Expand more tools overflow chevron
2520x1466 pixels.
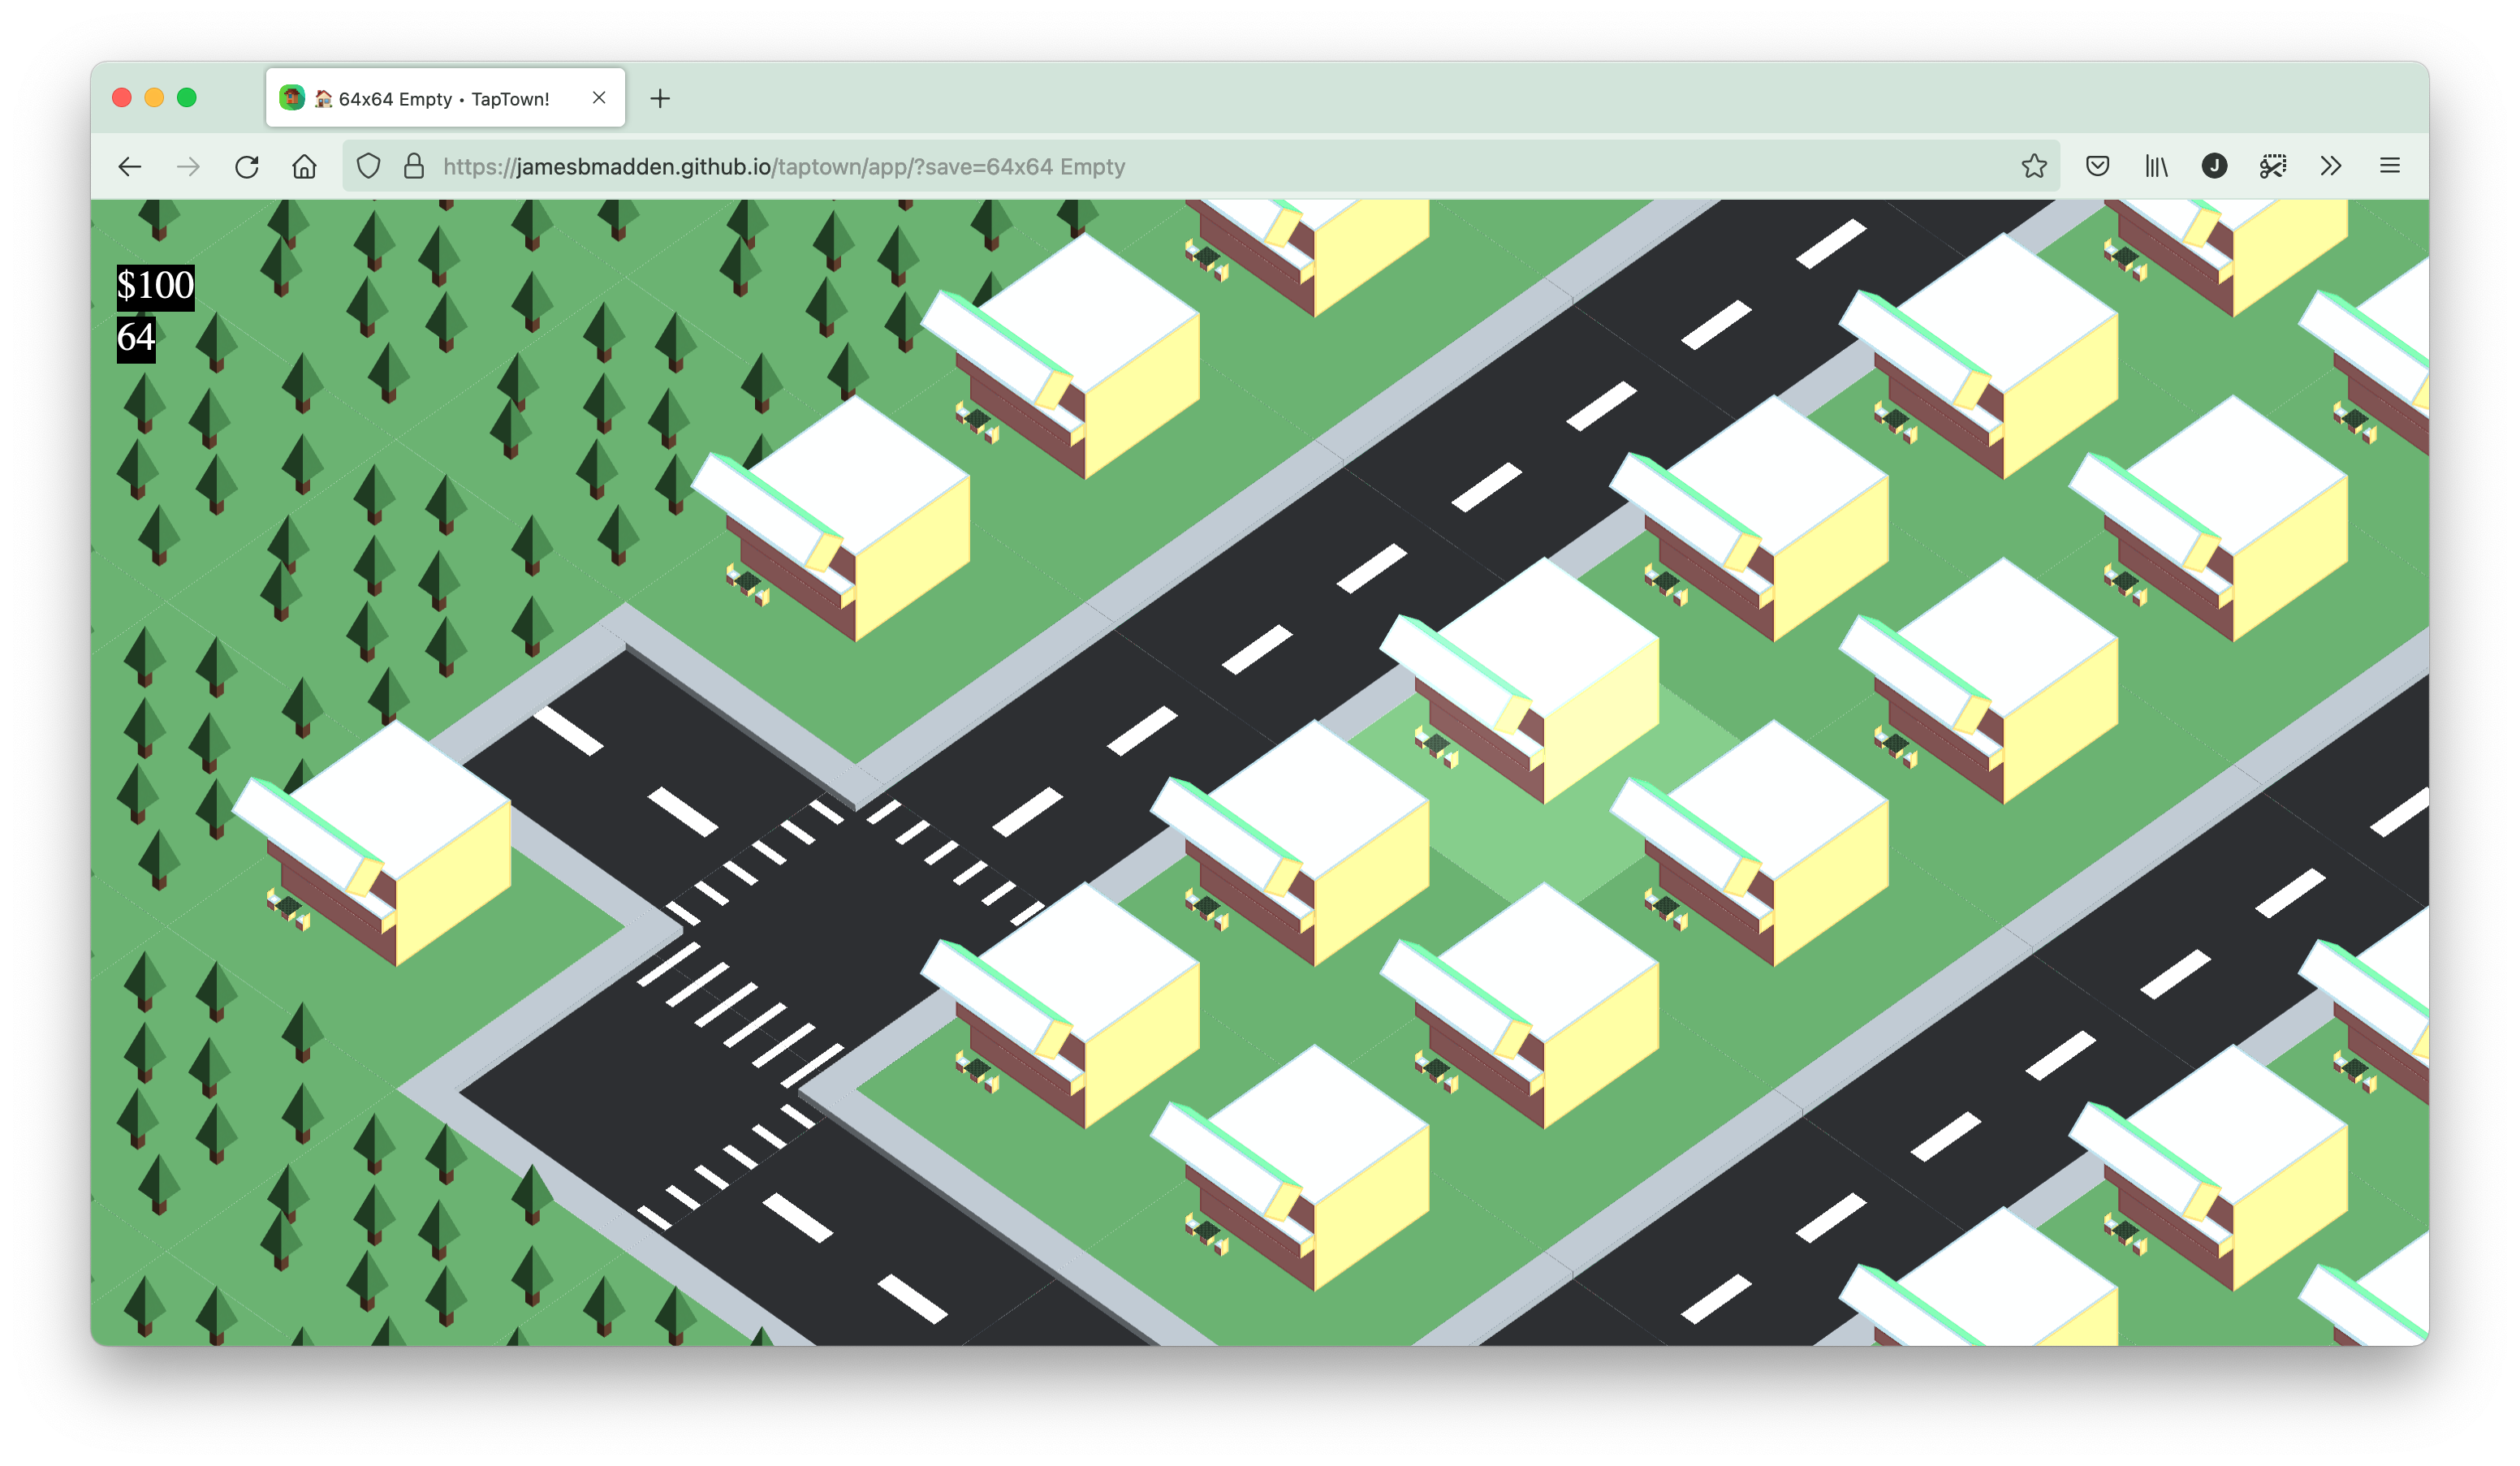pos(2331,166)
